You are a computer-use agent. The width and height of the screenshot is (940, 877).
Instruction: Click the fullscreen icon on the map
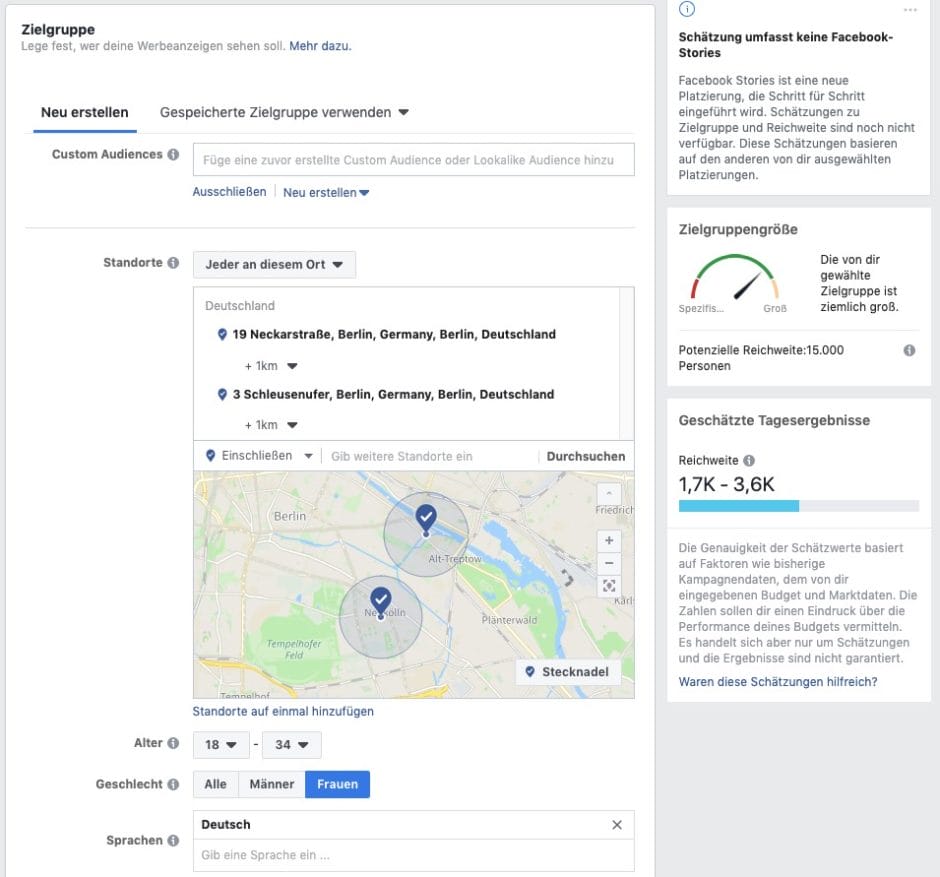(608, 586)
